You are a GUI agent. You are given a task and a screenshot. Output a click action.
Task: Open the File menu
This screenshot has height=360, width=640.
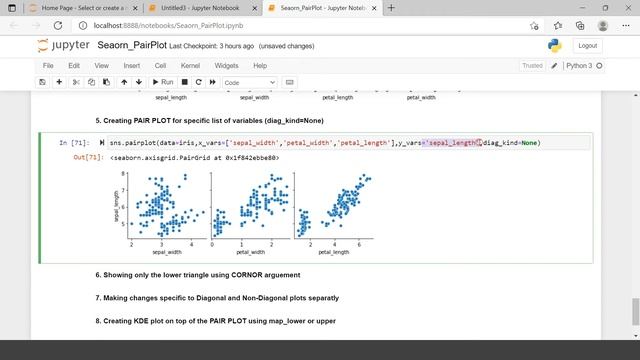pos(48,66)
